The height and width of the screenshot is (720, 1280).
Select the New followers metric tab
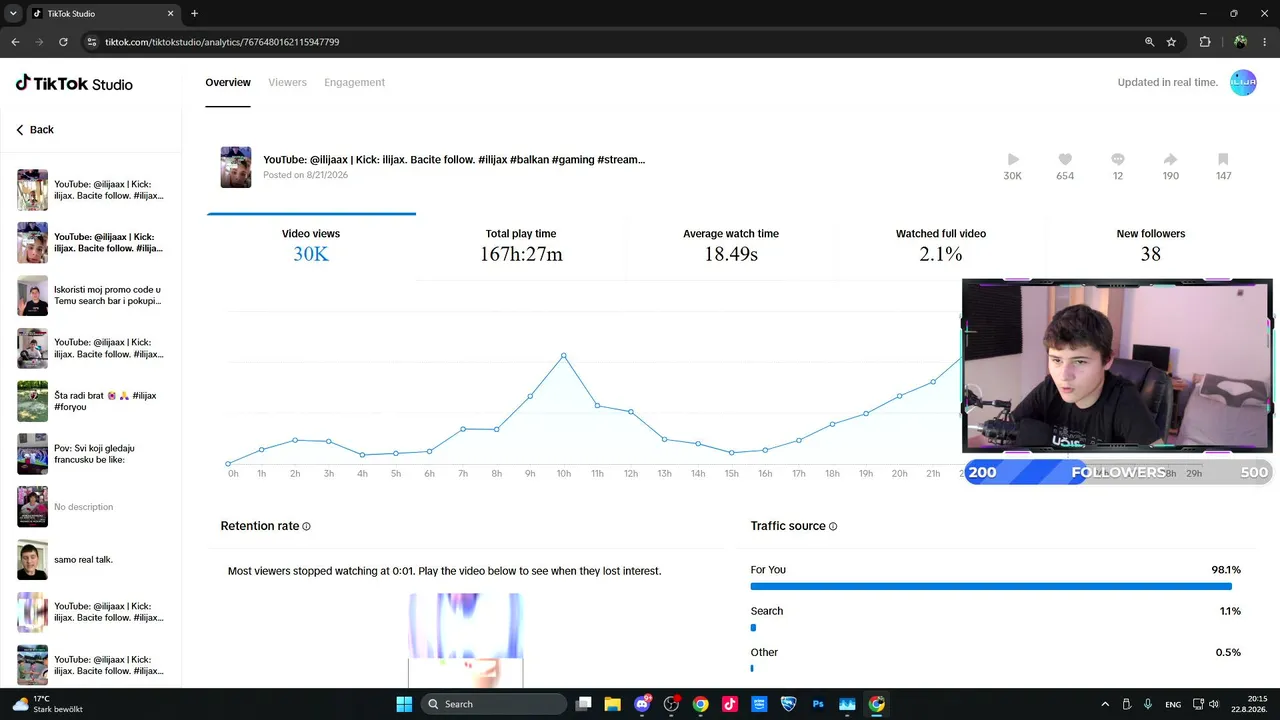click(x=1151, y=246)
